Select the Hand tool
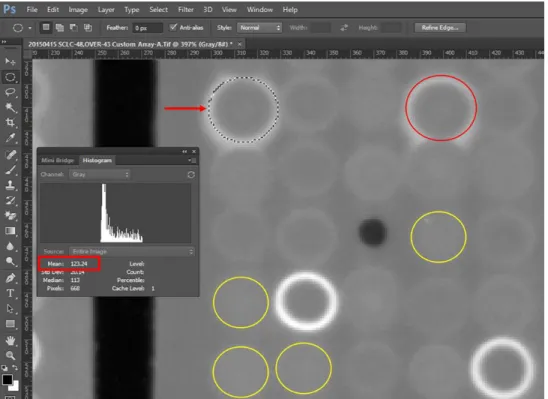The height and width of the screenshot is (399, 548). (x=10, y=340)
